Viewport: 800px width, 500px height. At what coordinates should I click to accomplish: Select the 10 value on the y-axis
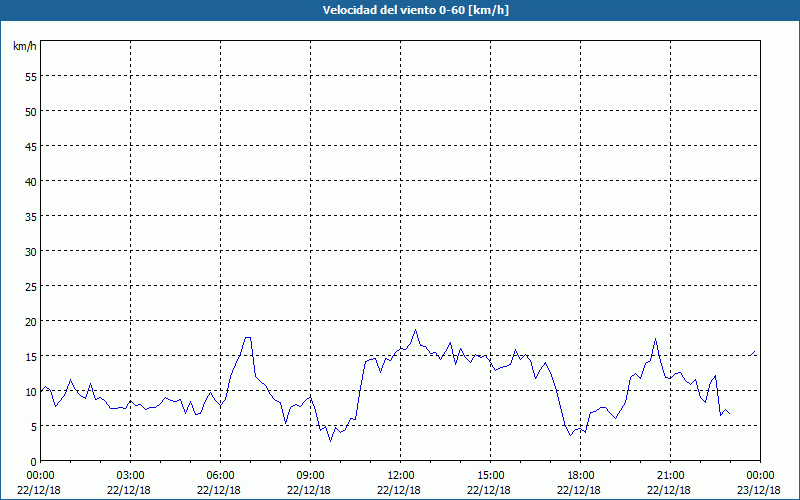pos(31,391)
